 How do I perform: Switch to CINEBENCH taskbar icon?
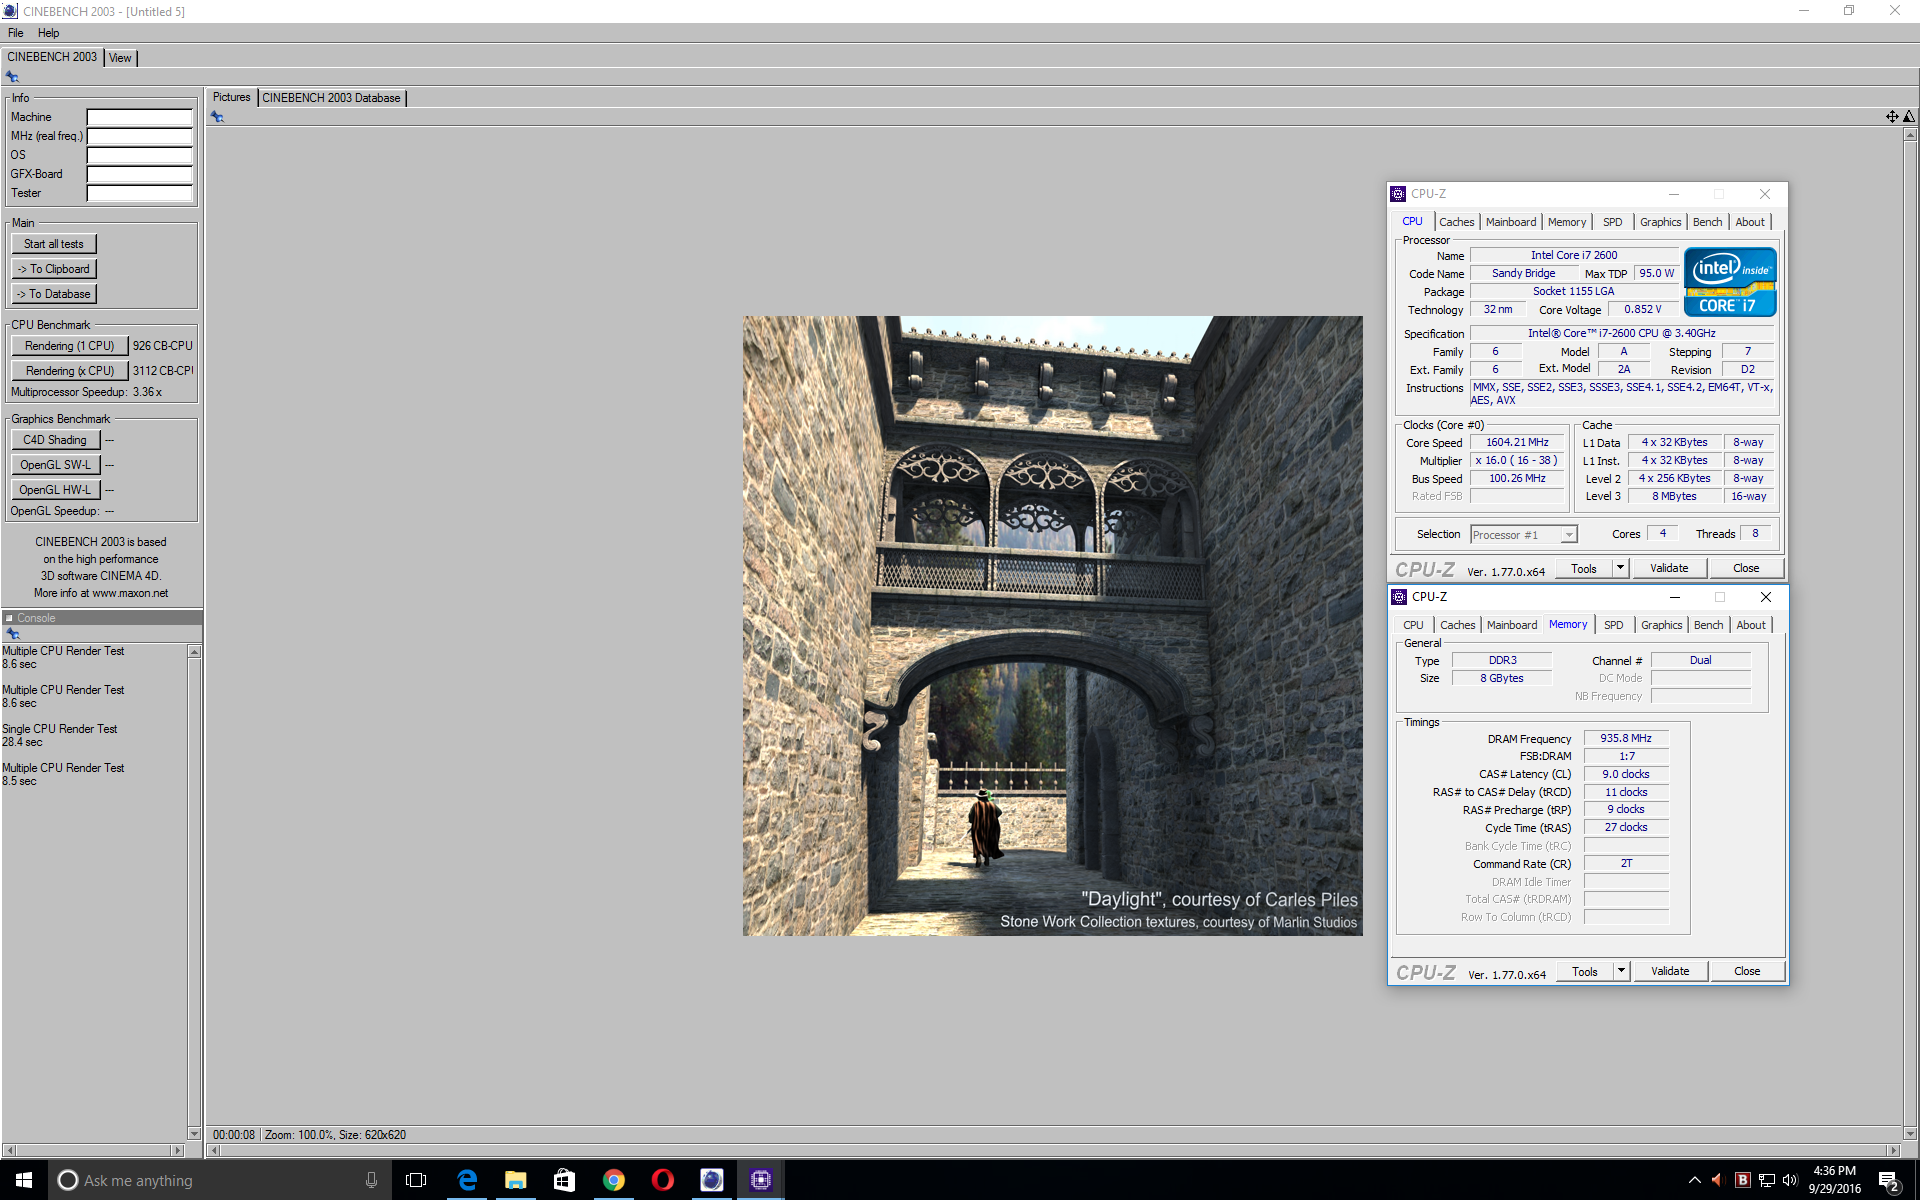click(712, 1180)
